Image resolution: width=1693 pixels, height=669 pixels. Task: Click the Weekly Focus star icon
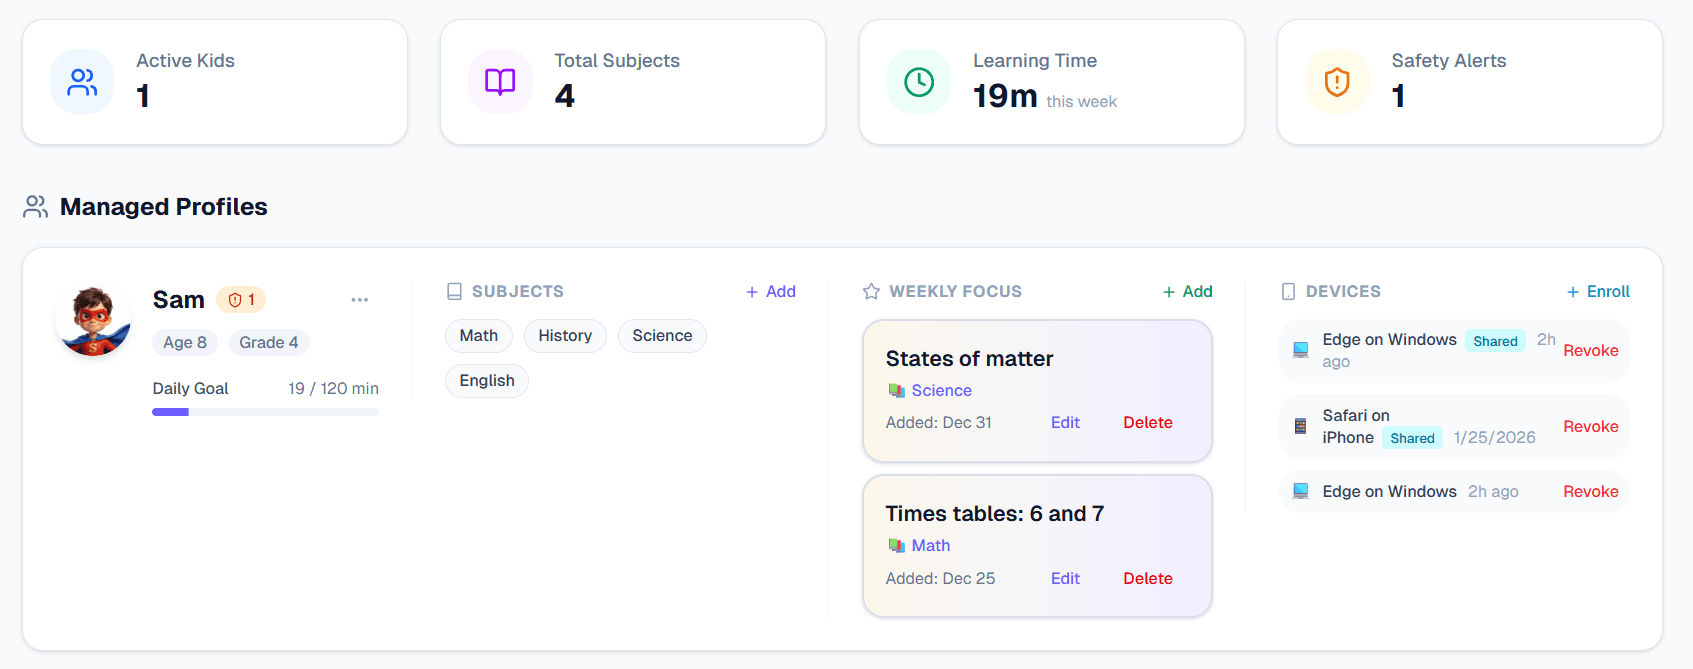[871, 292]
